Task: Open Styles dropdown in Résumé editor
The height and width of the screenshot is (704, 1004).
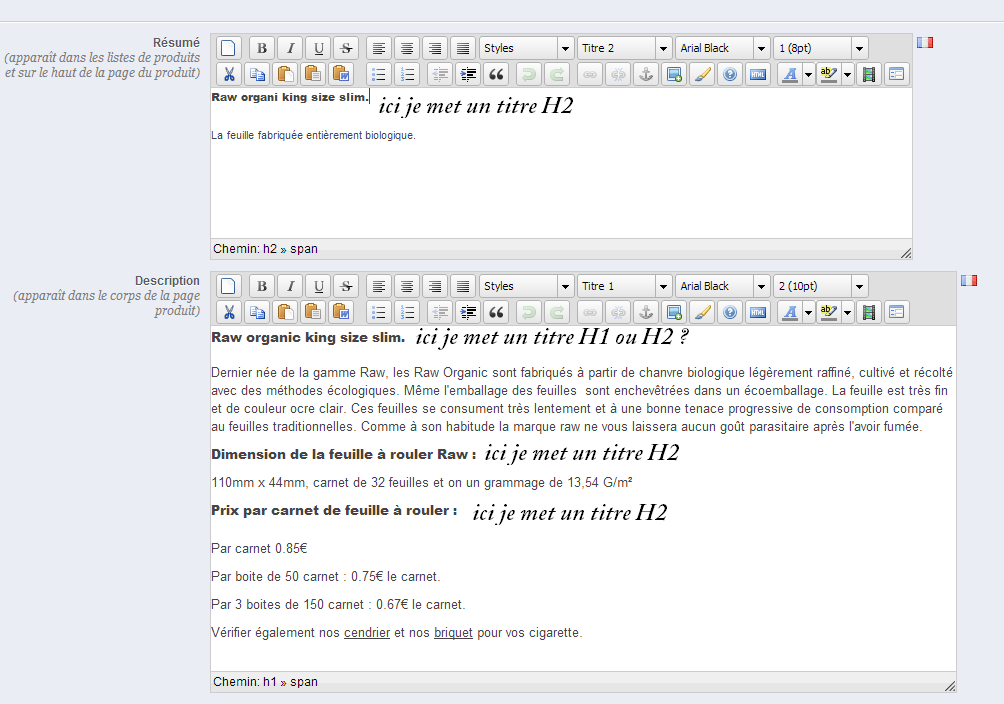Action: [526, 48]
